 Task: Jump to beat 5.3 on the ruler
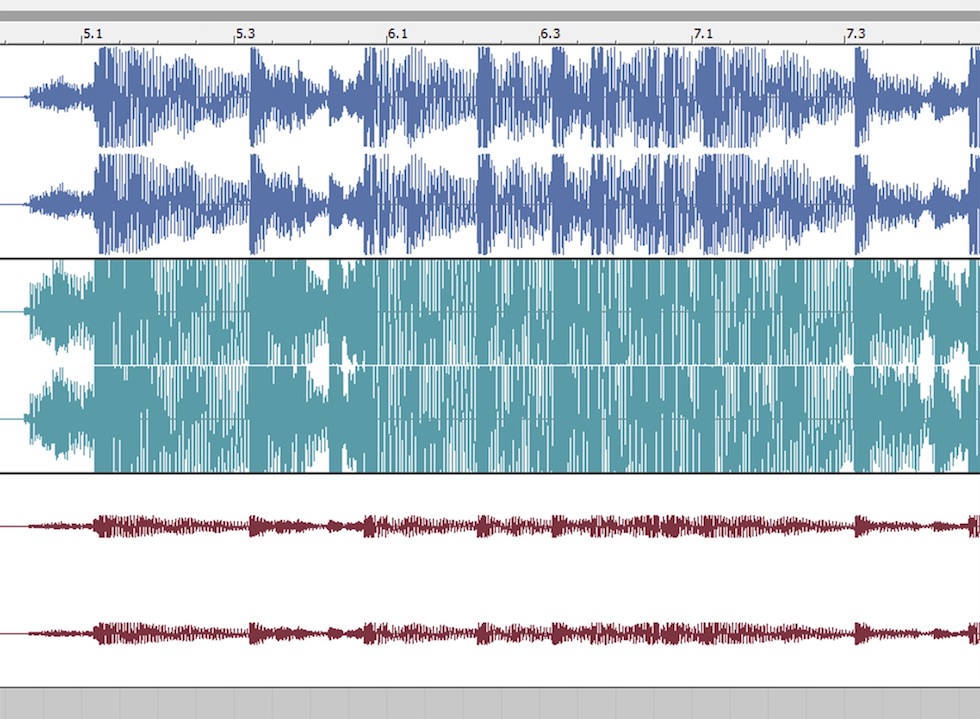pyautogui.click(x=245, y=33)
